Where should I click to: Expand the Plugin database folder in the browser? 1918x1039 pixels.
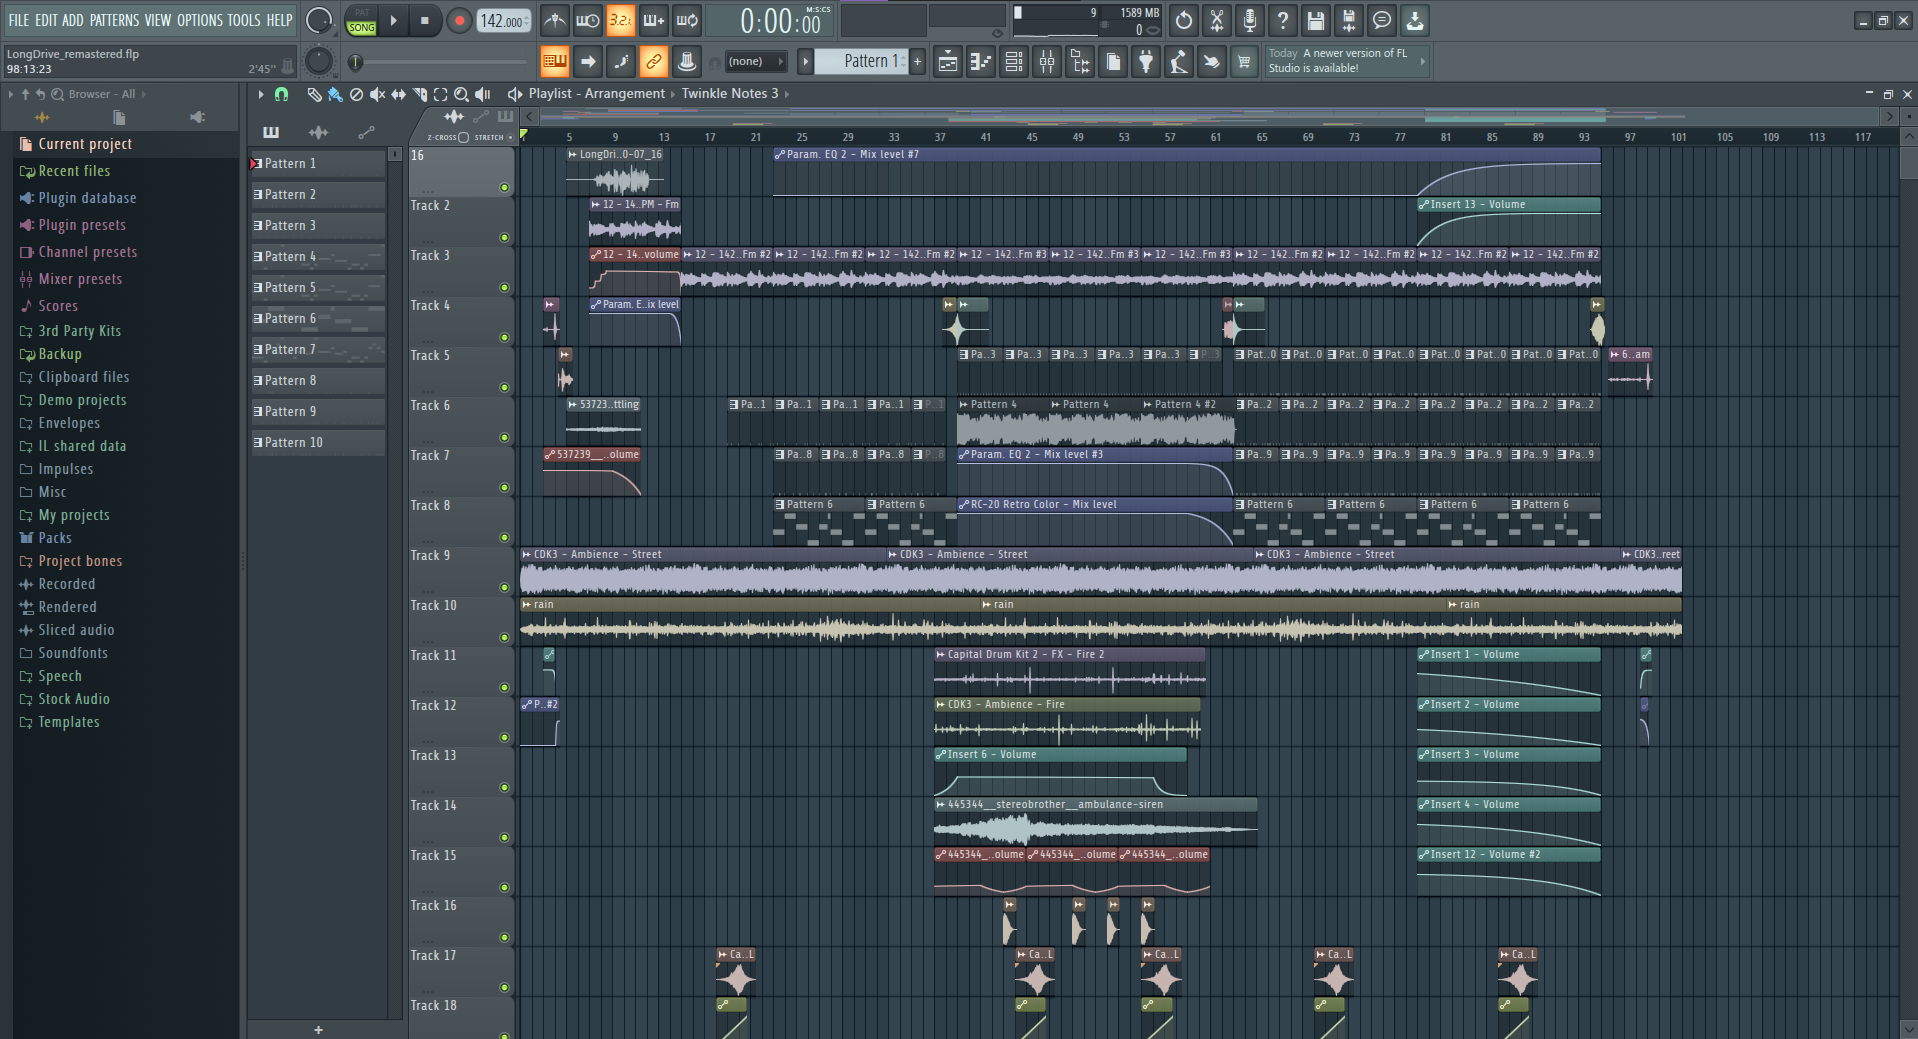[x=87, y=198]
